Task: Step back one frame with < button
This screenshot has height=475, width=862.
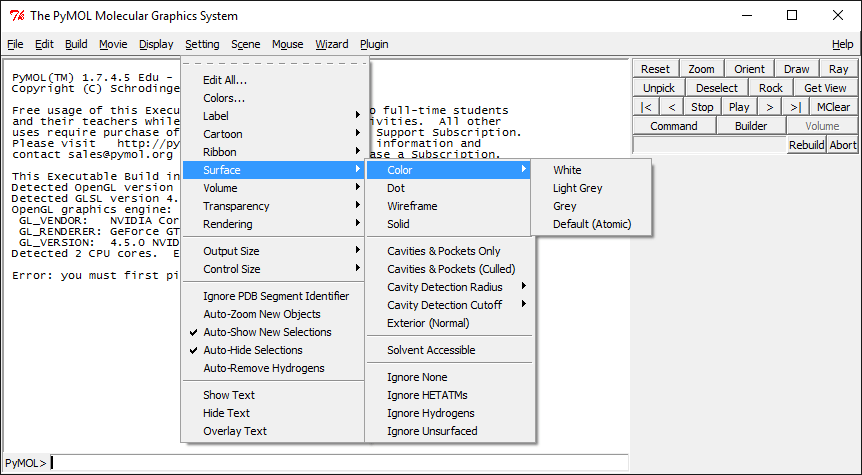Action: point(671,107)
